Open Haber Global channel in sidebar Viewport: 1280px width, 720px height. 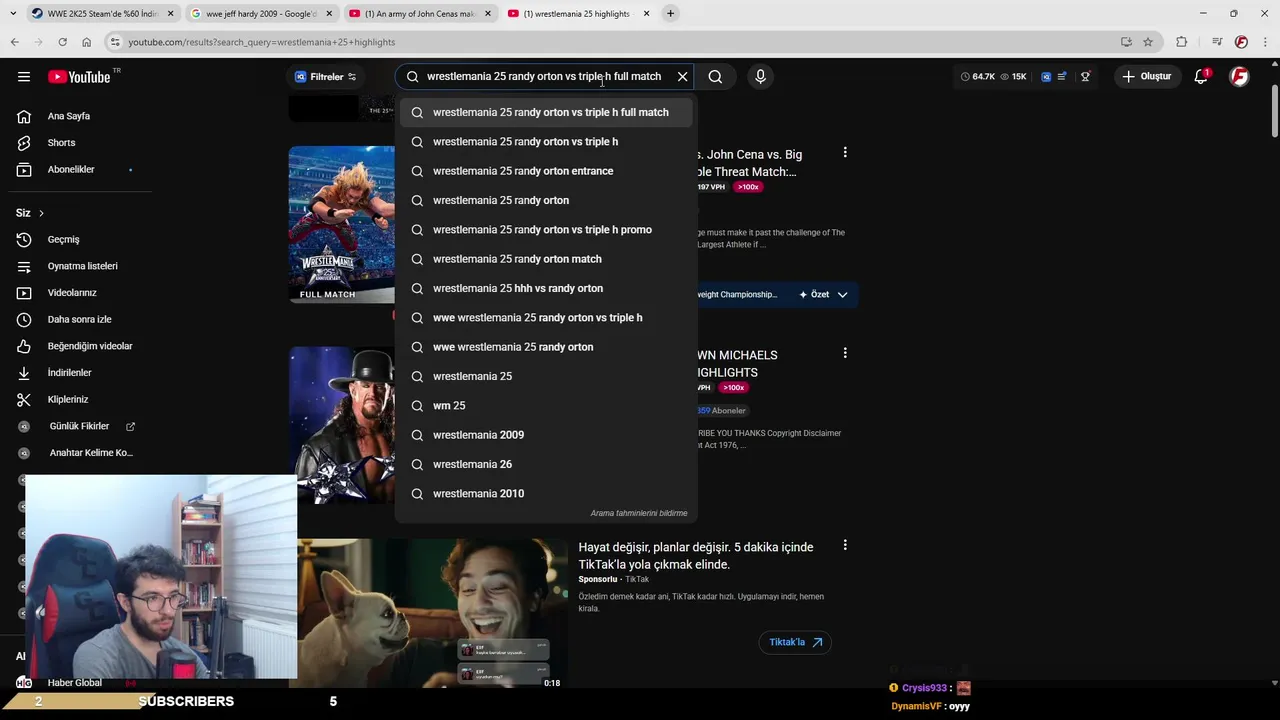(74, 683)
